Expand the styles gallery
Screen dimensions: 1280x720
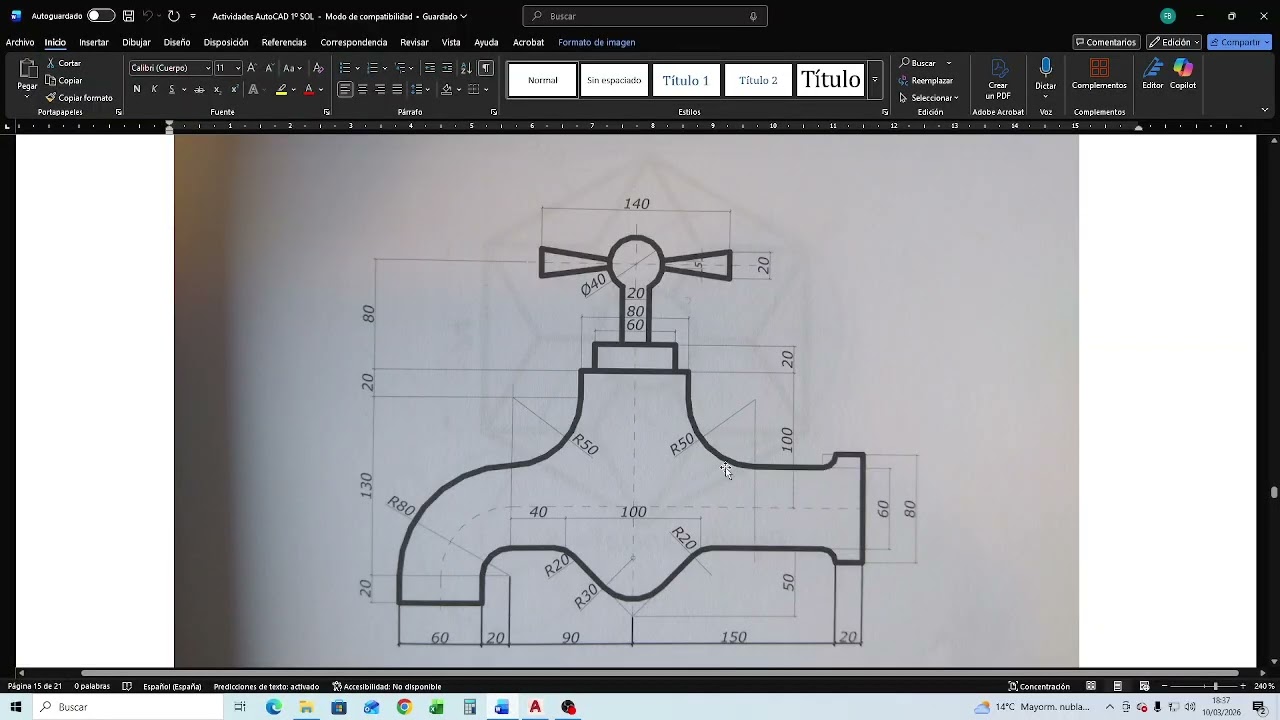pyautogui.click(x=875, y=80)
